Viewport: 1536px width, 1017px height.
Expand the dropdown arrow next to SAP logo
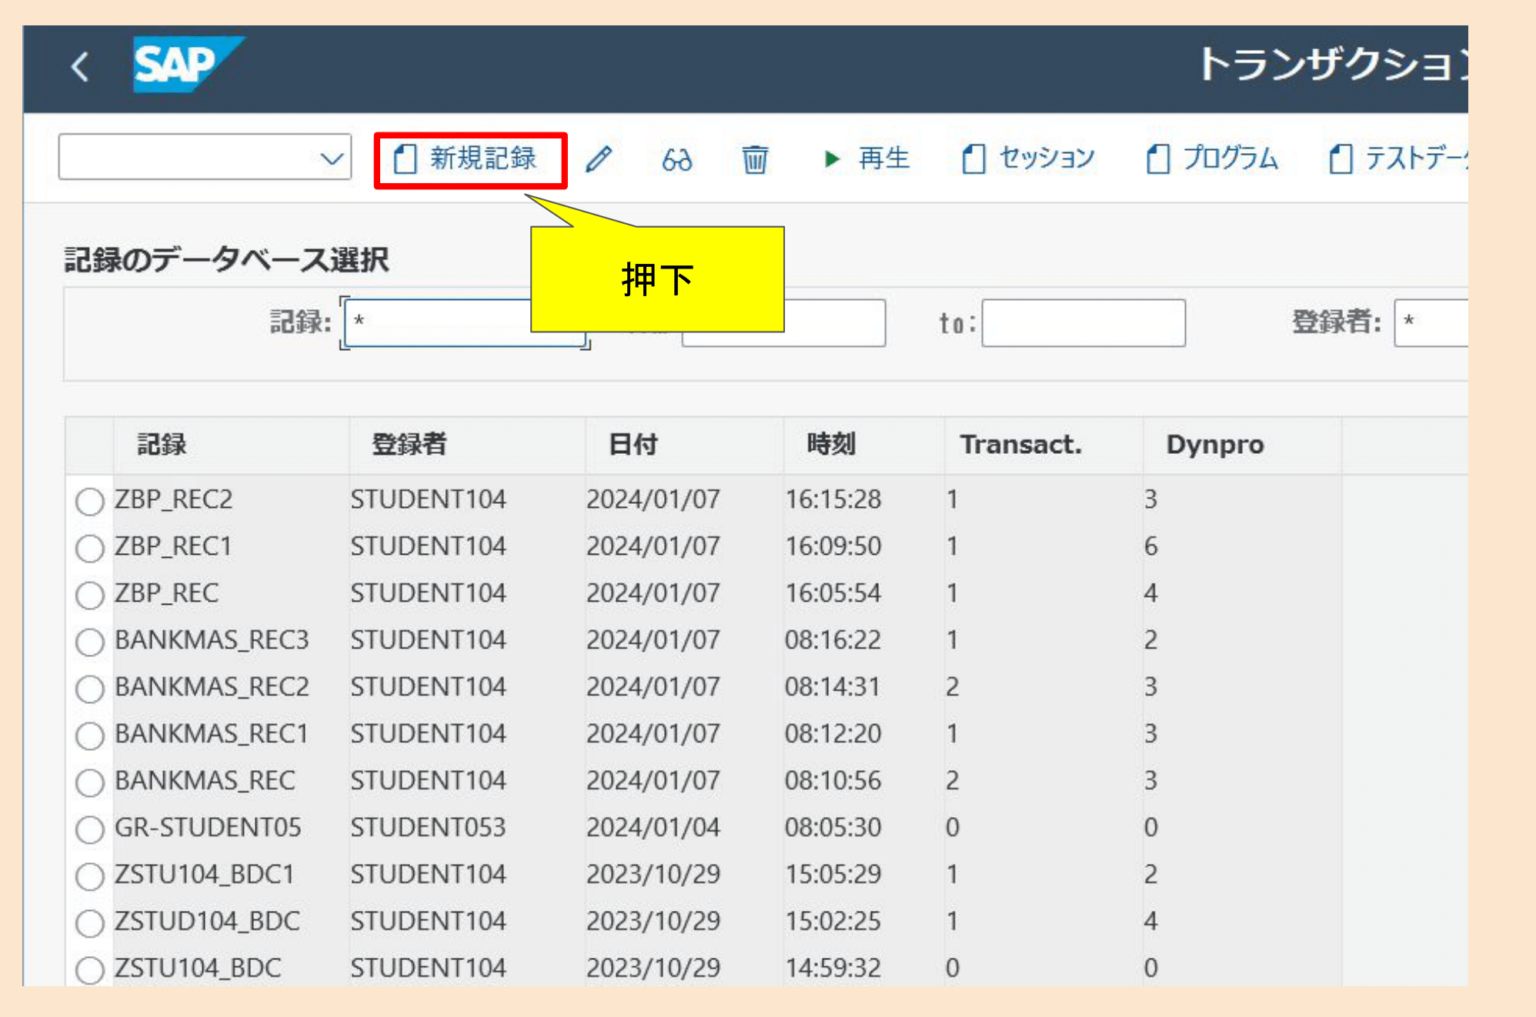pyautogui.click(x=330, y=157)
